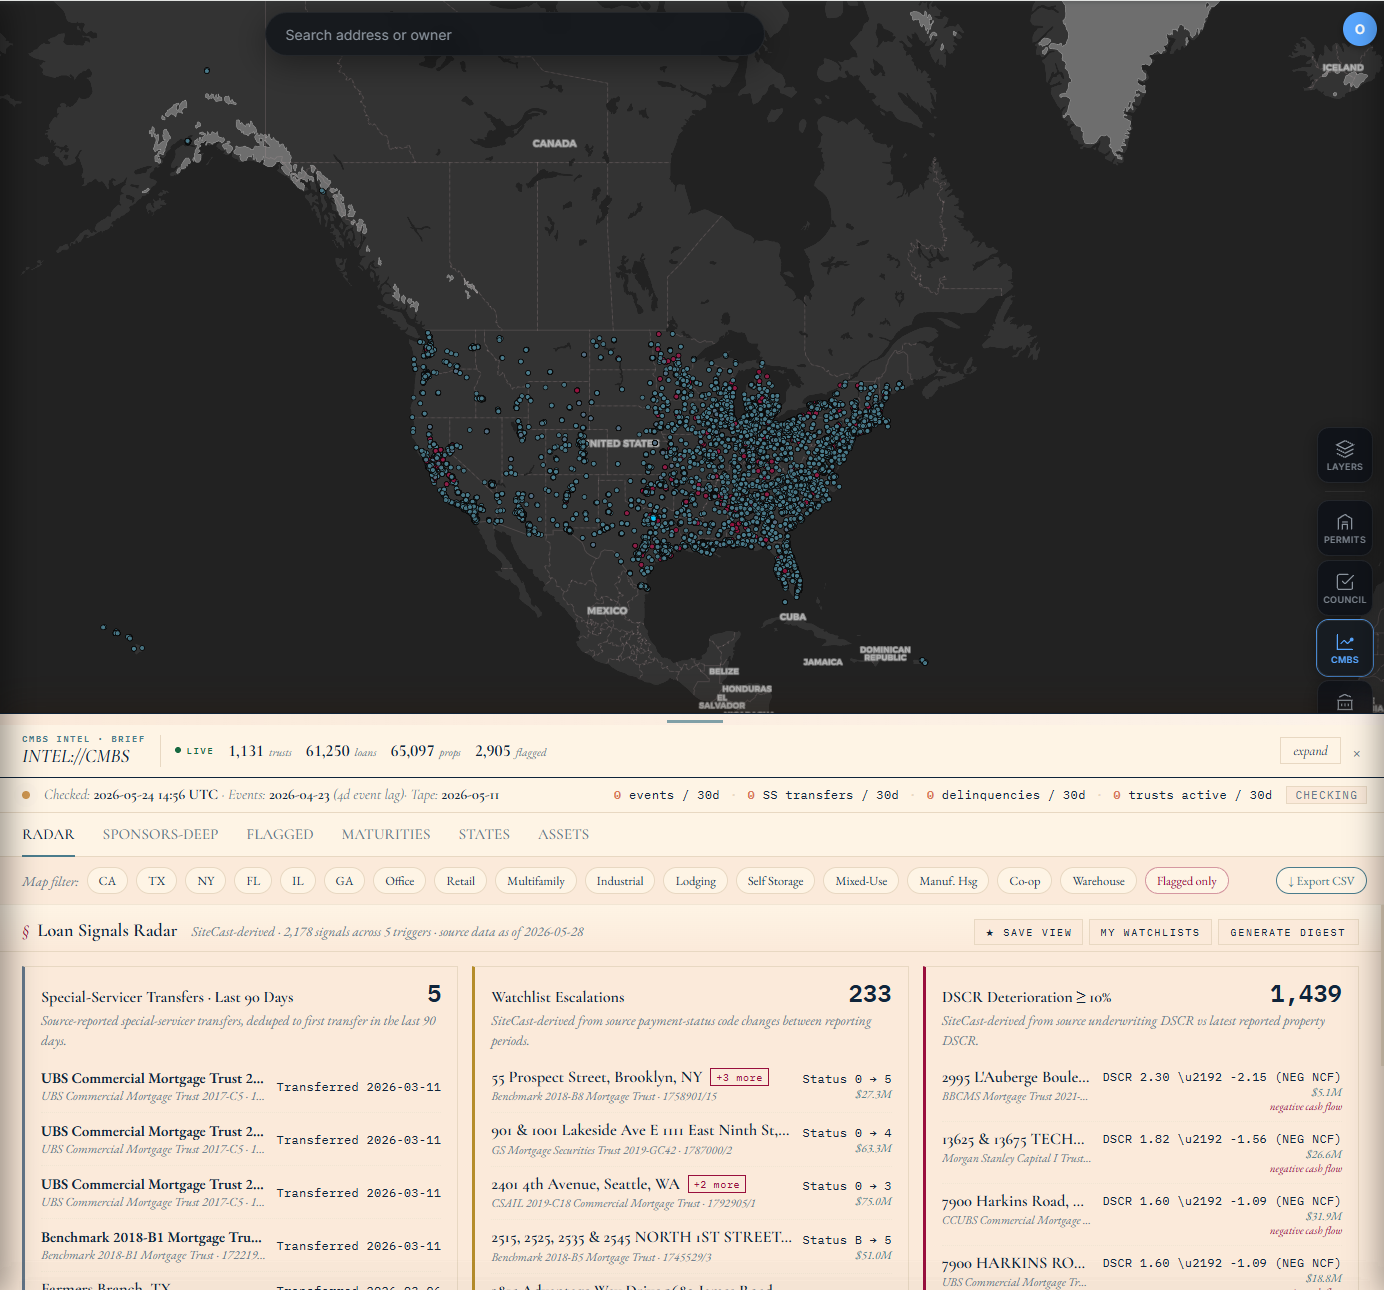Image resolution: width=1384 pixels, height=1290 pixels.
Task: Open the ASSETS tab
Action: pyautogui.click(x=563, y=834)
